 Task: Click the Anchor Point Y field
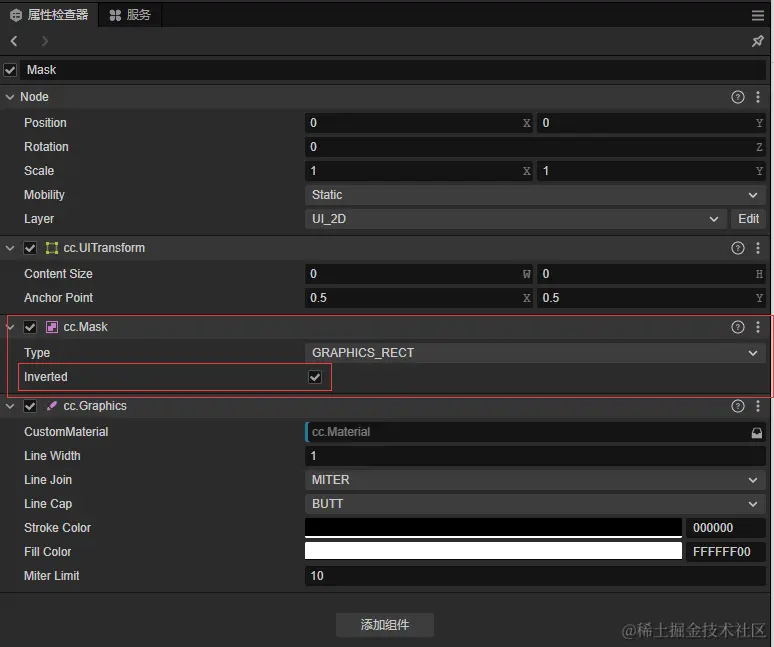651,298
